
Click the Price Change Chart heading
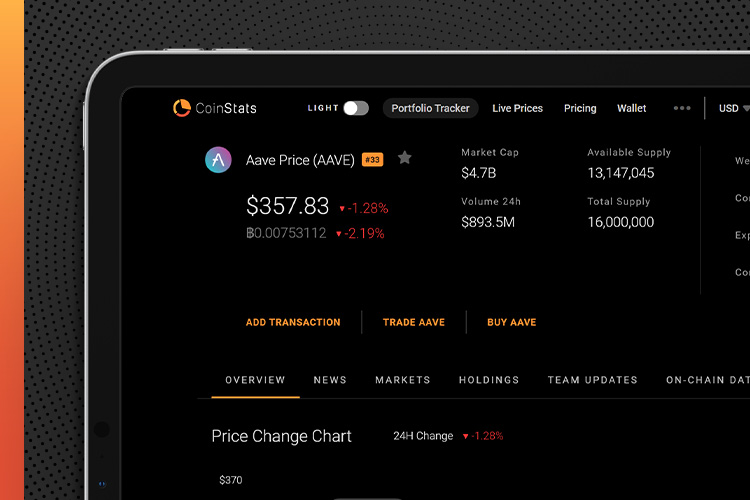(x=282, y=436)
